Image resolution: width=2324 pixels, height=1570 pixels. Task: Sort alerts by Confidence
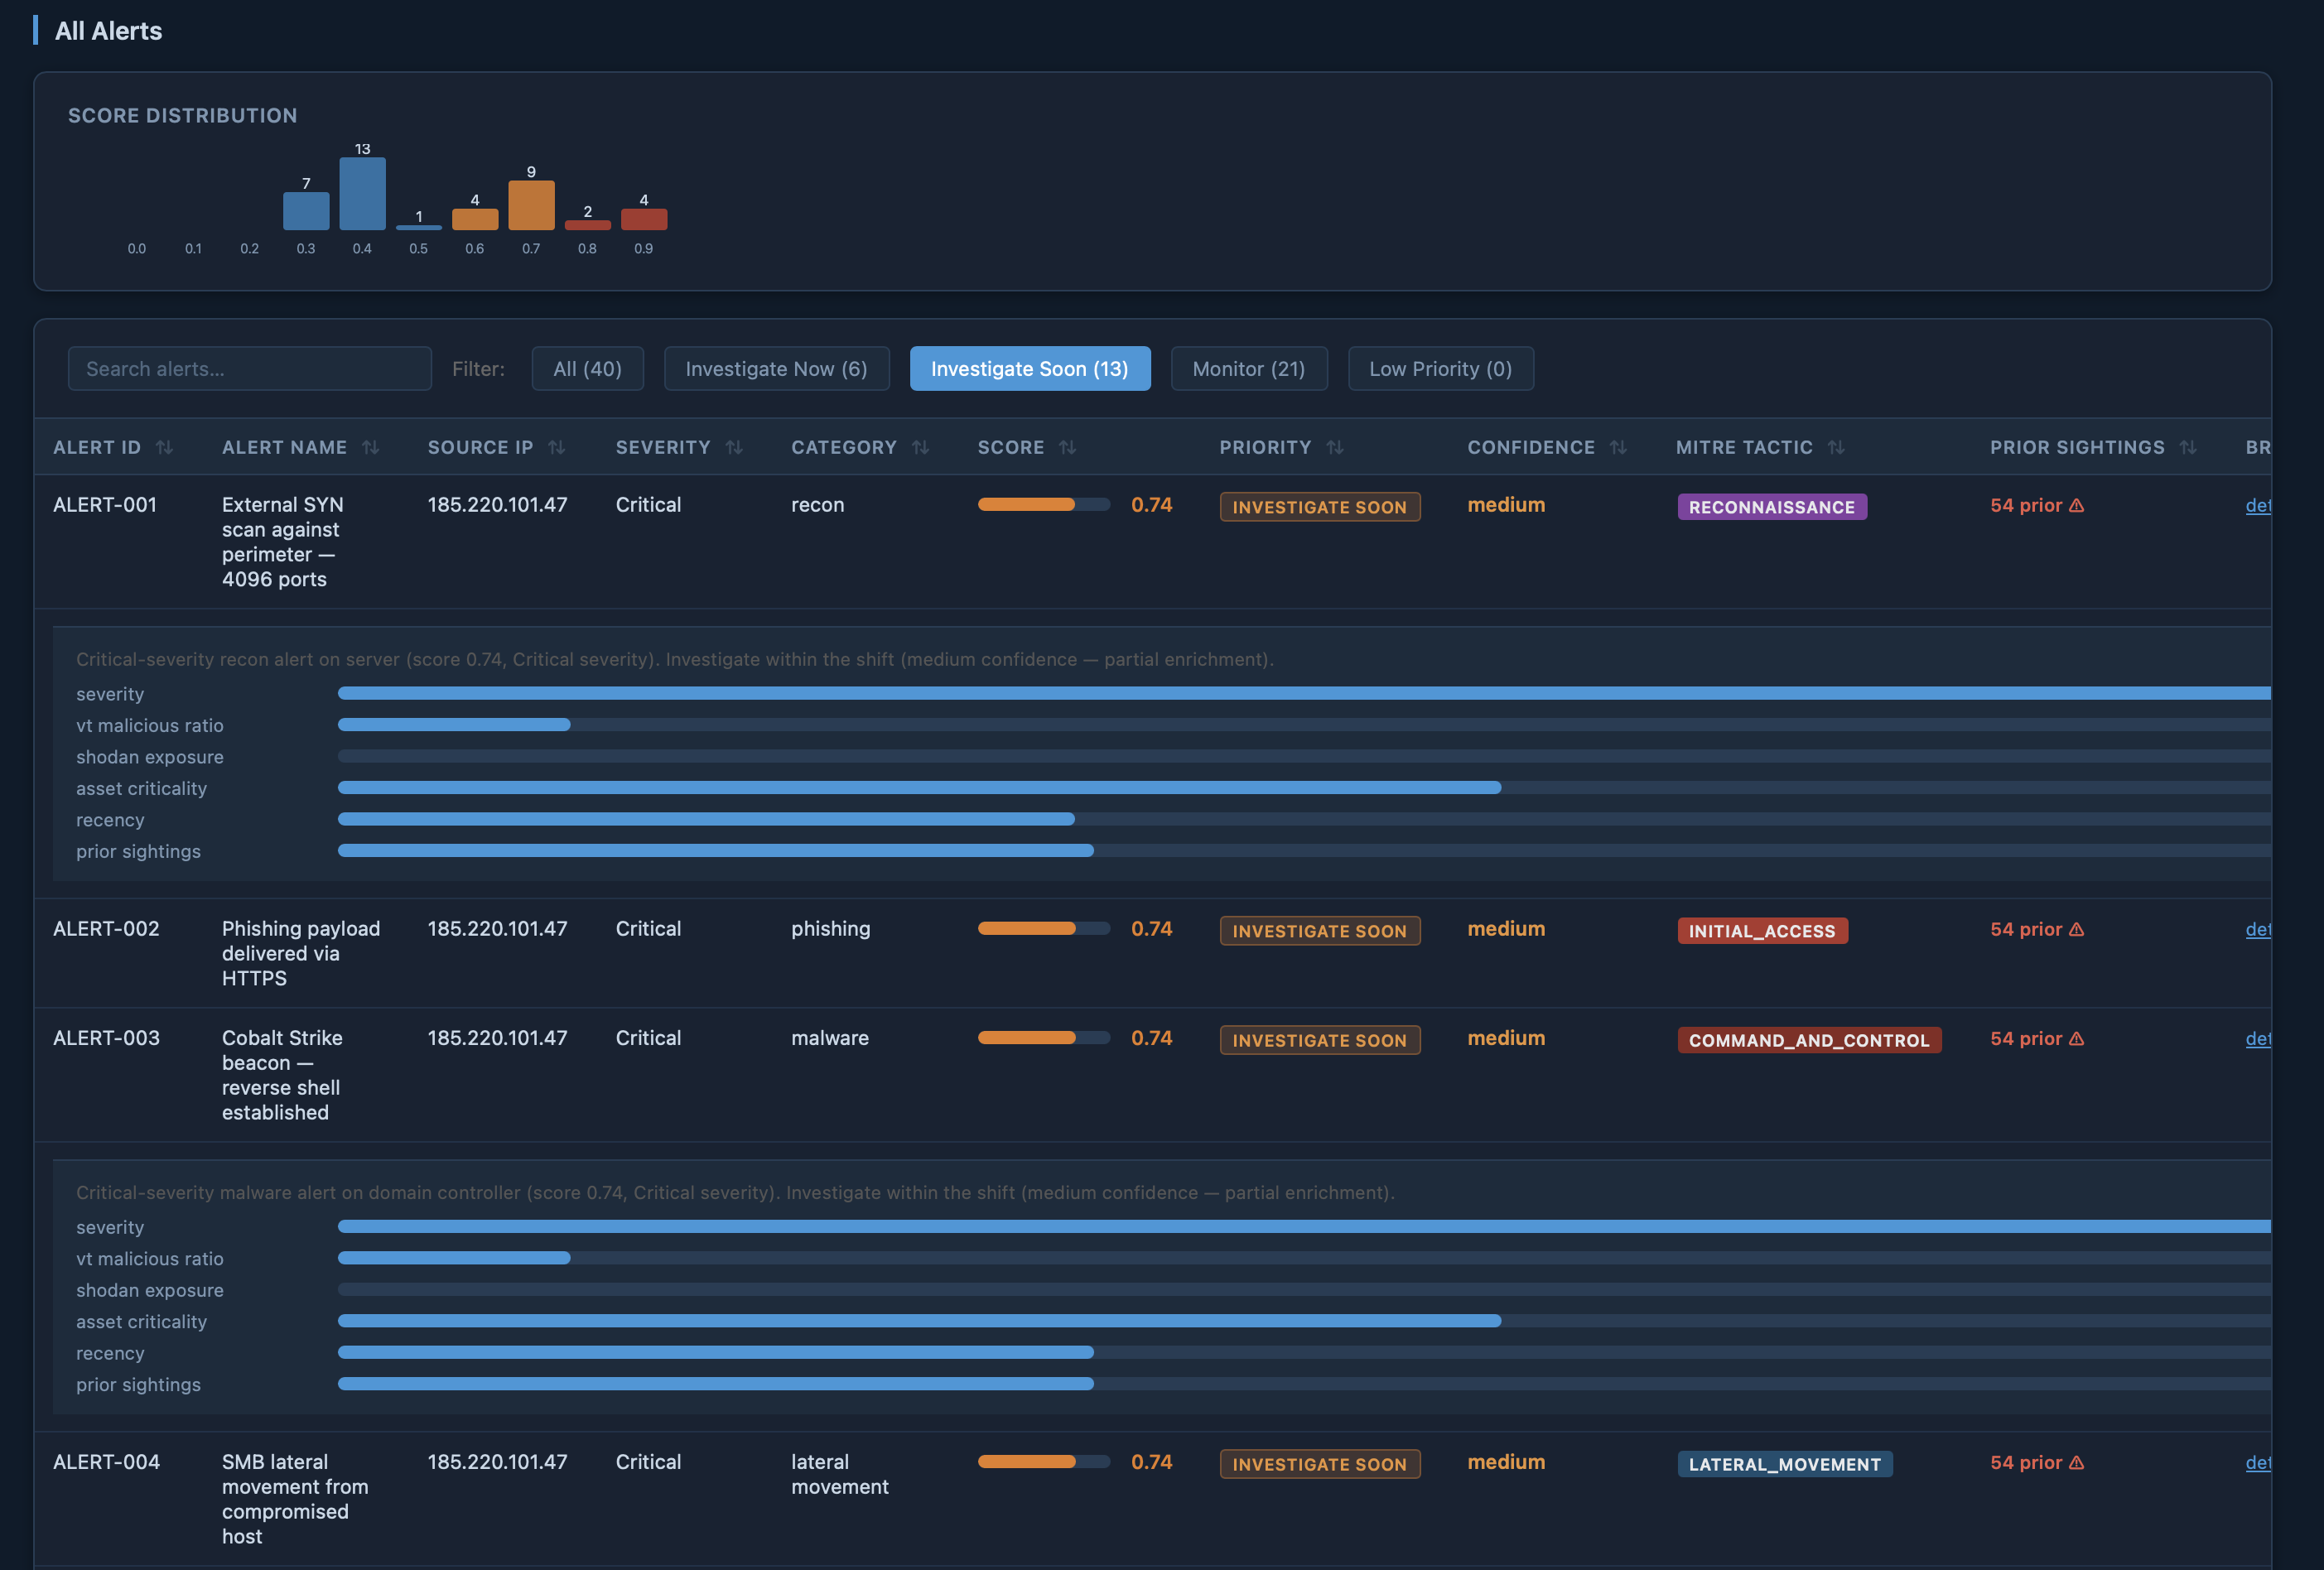tap(1620, 447)
